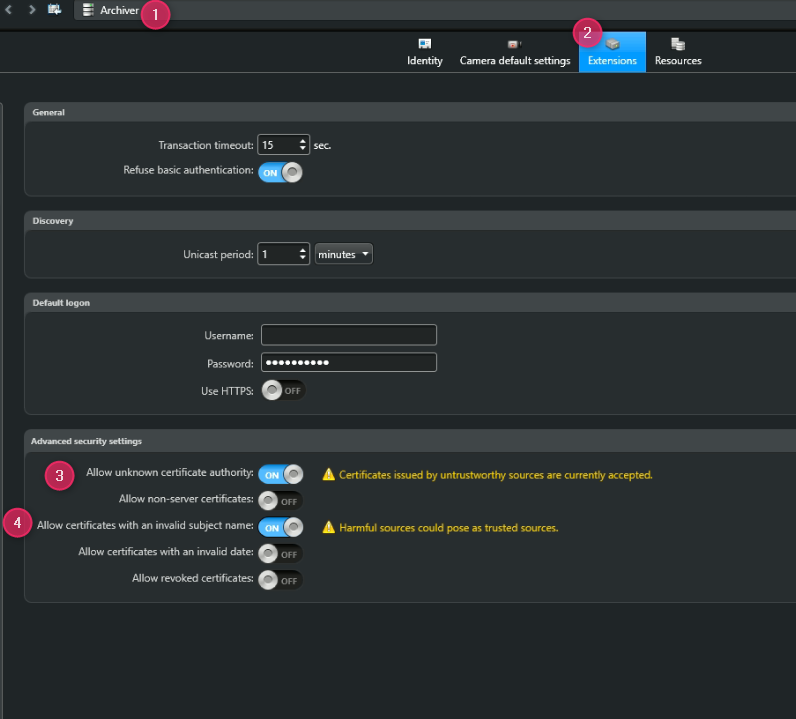Image resolution: width=796 pixels, height=719 pixels.
Task: Click the forward navigation arrow
Action: 32,9
